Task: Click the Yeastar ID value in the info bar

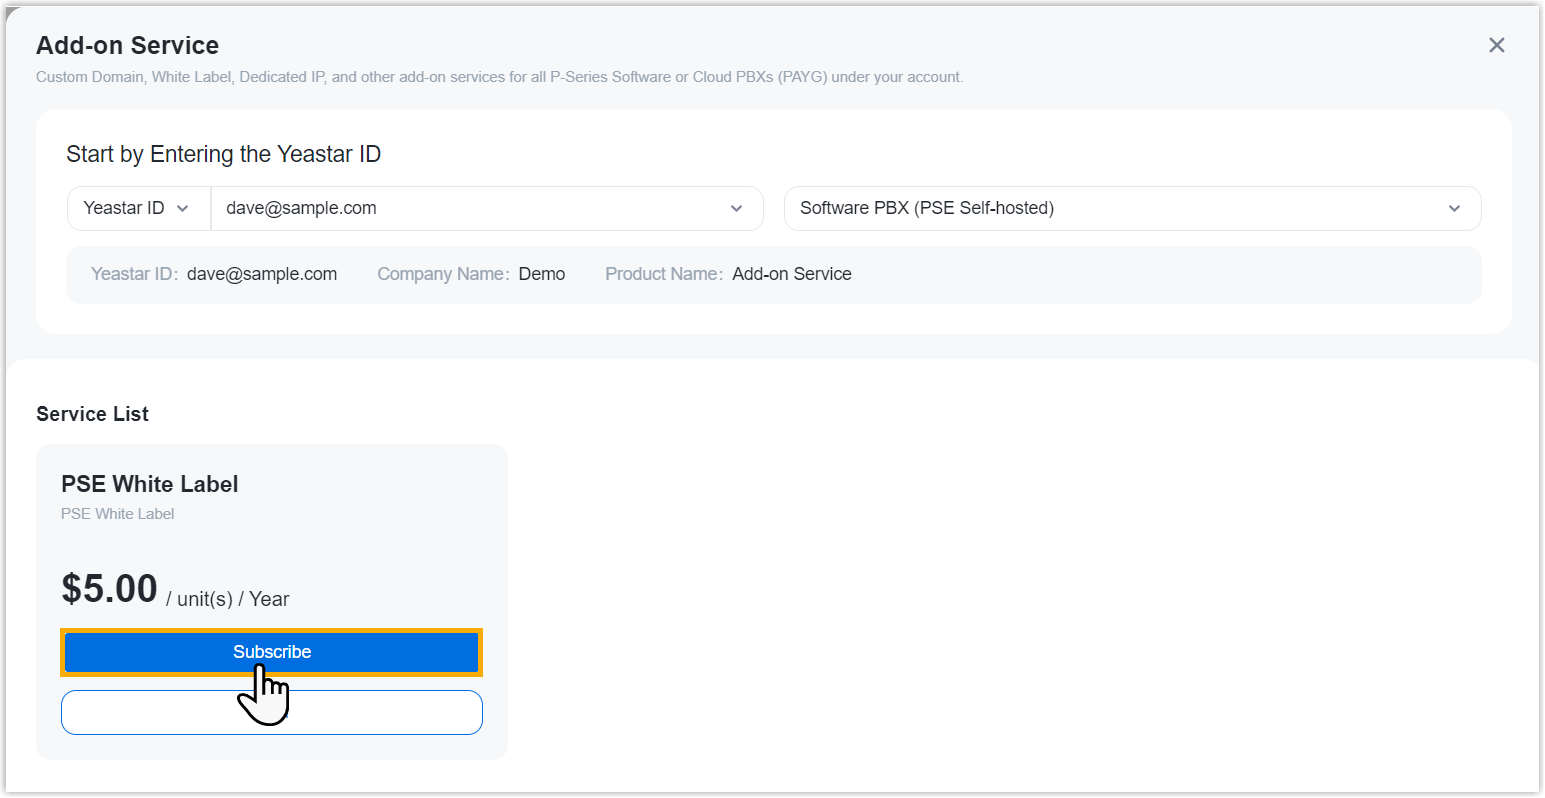Action: tap(262, 274)
